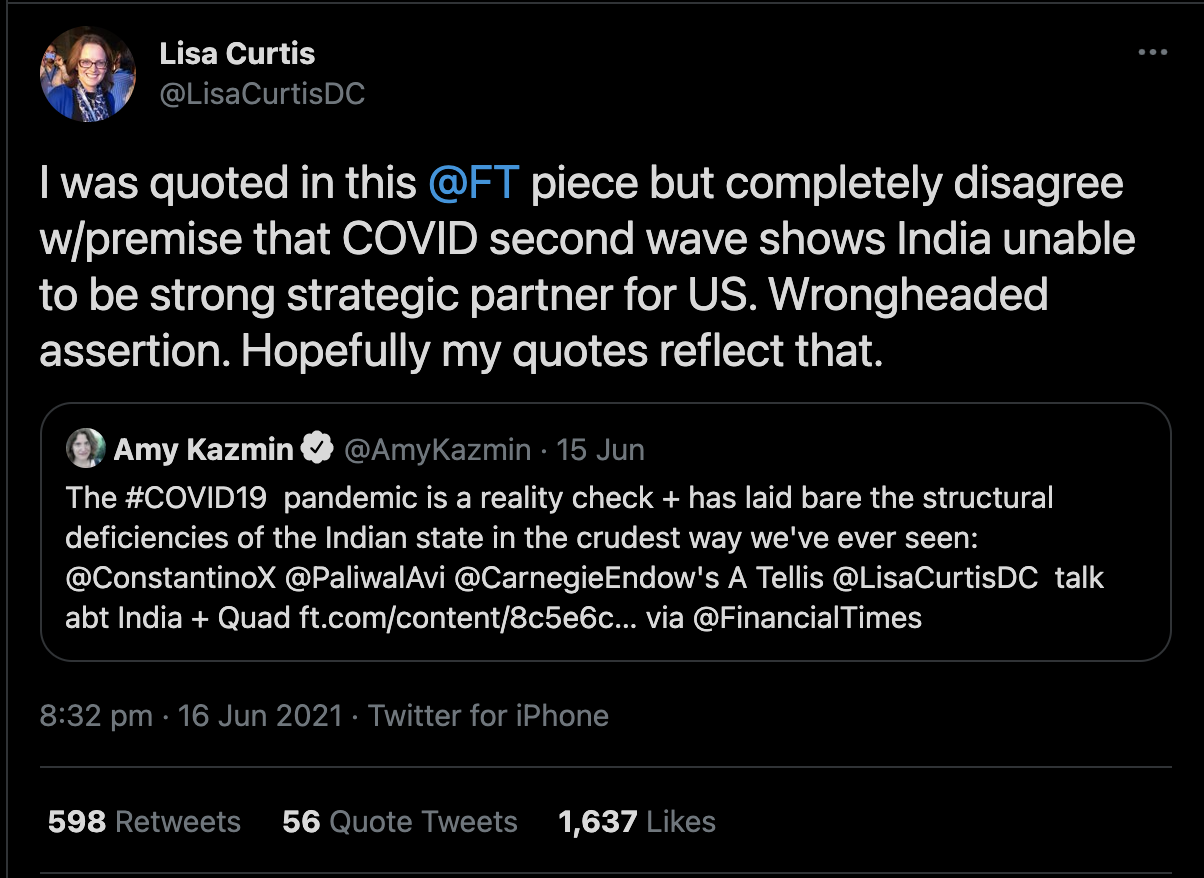The image size is (1204, 878).
Task: Open Amy Kazmin's name in quoted tweet
Action: pyautogui.click(x=204, y=450)
